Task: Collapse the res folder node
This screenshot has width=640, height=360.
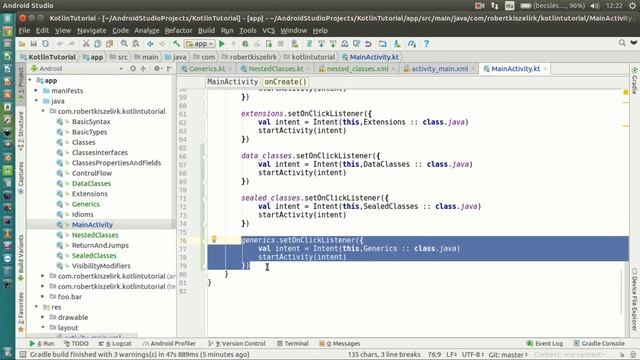Action: [36, 307]
